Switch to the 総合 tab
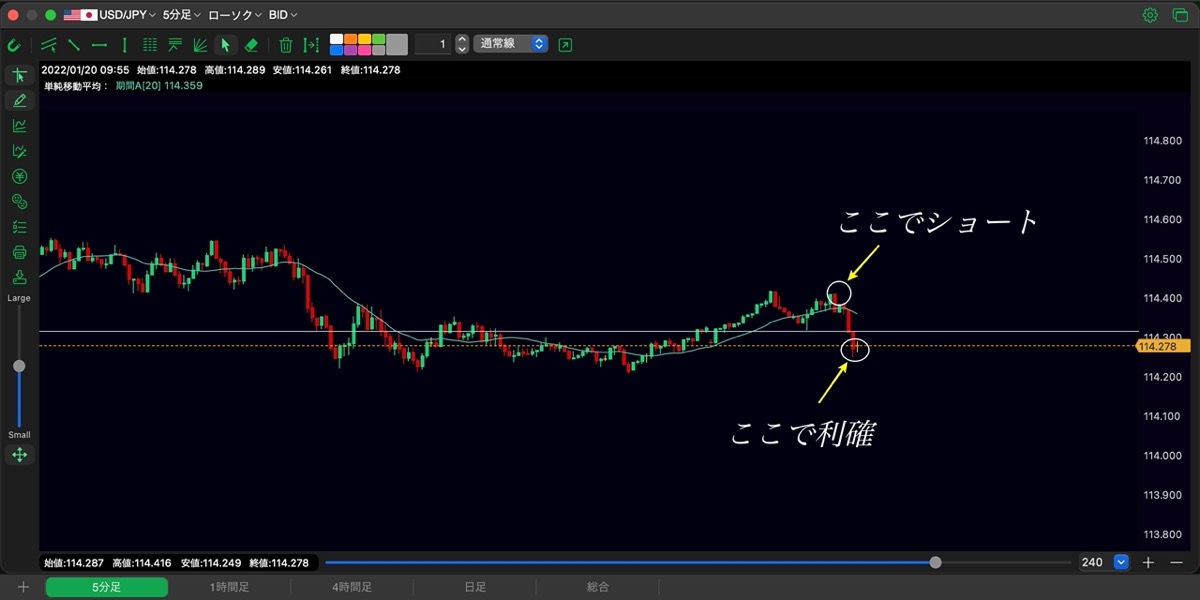Image resolution: width=1200 pixels, height=600 pixels. [x=598, y=588]
